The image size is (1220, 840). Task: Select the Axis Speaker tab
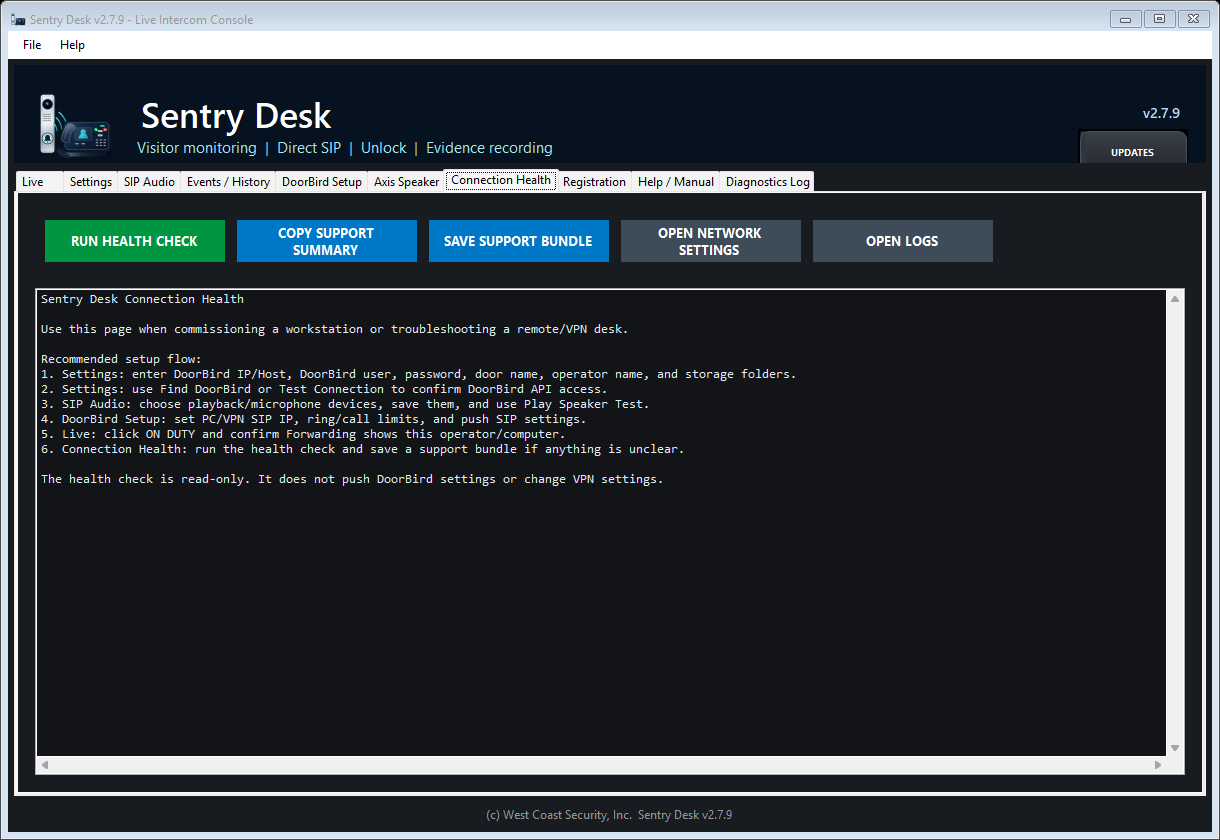tap(406, 182)
